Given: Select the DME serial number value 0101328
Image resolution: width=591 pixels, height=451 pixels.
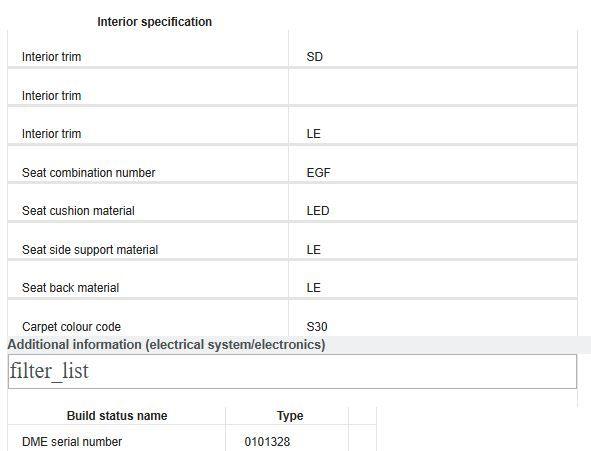Looking at the screenshot, I should pyautogui.click(x=267, y=442).
